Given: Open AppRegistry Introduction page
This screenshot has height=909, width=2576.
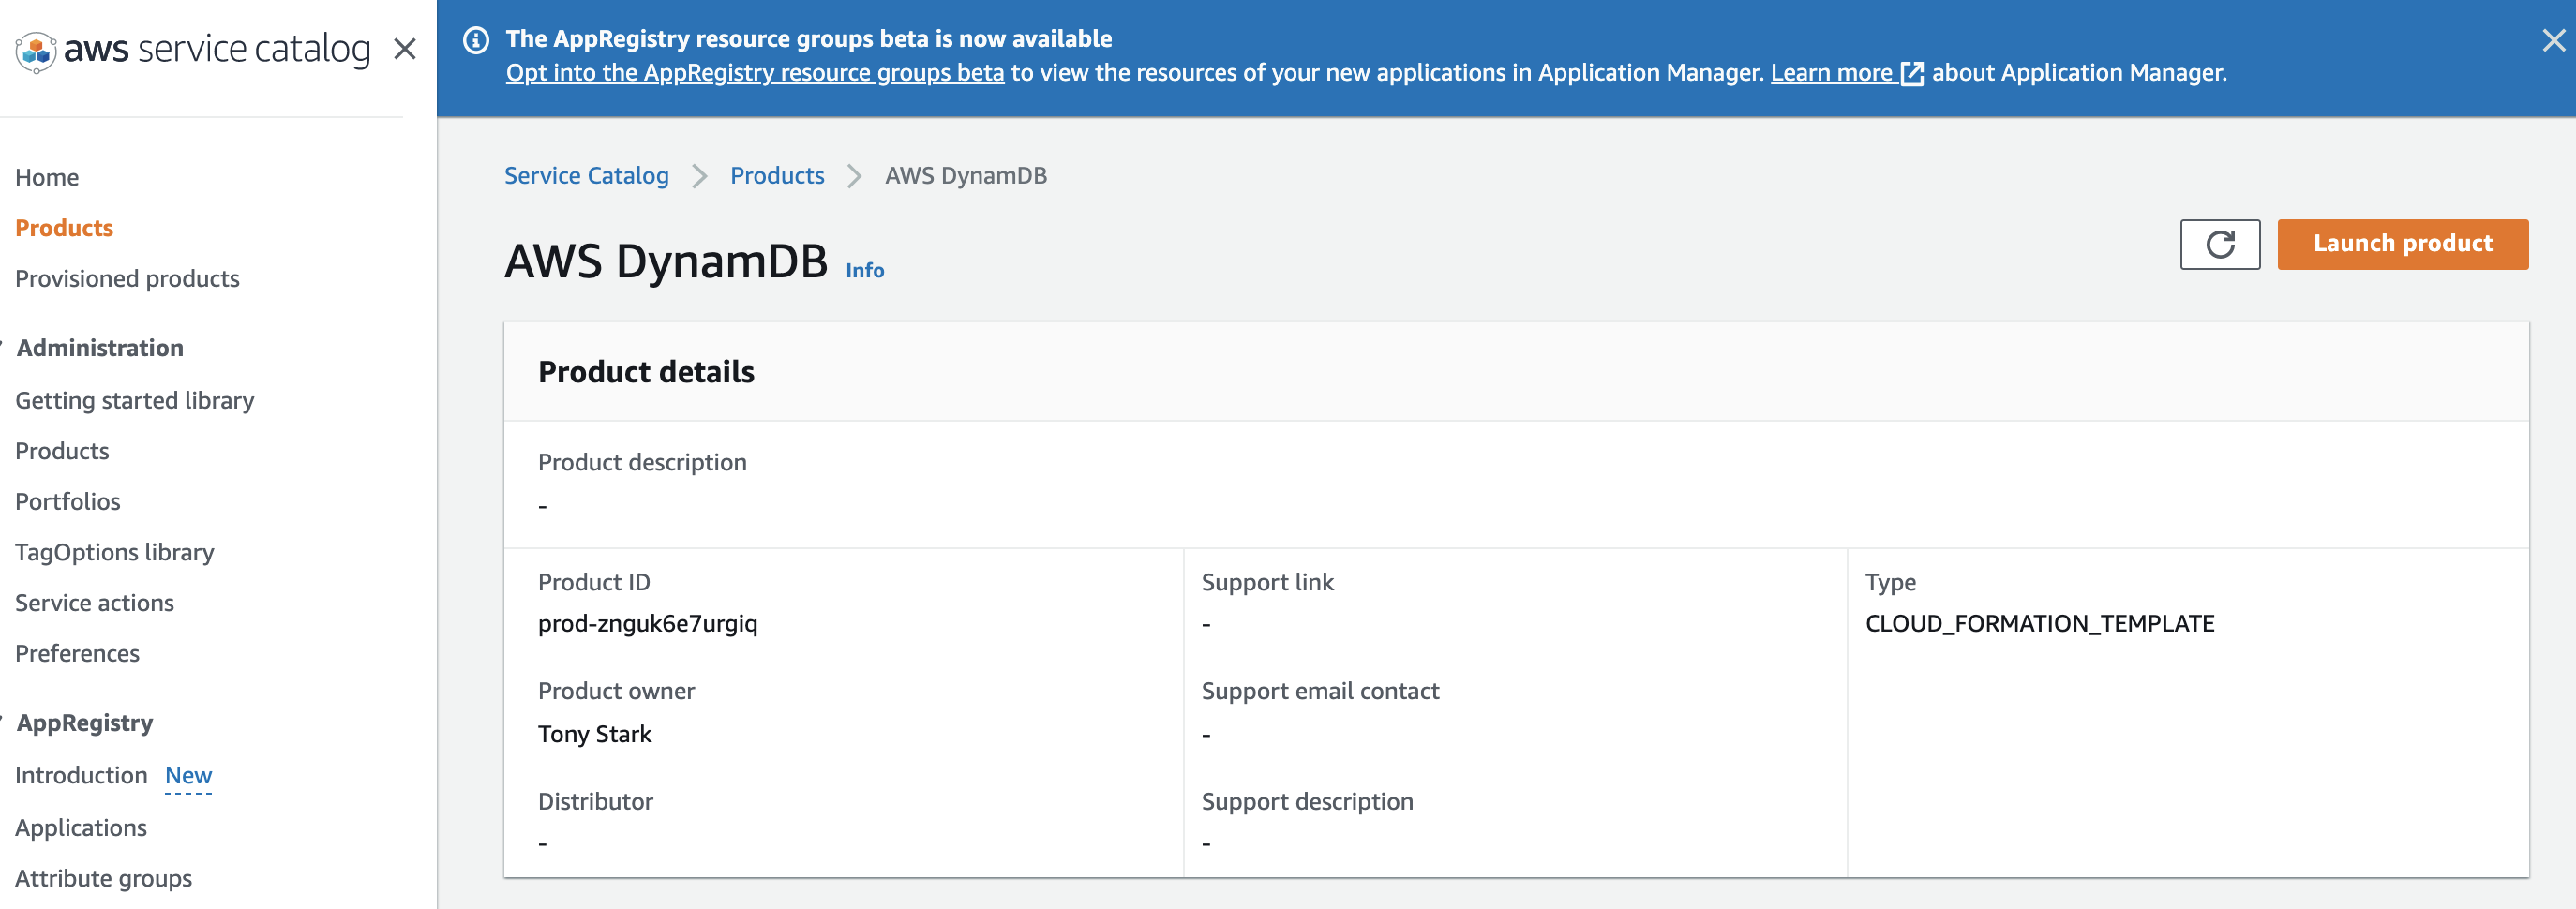Looking at the screenshot, I should 81,776.
